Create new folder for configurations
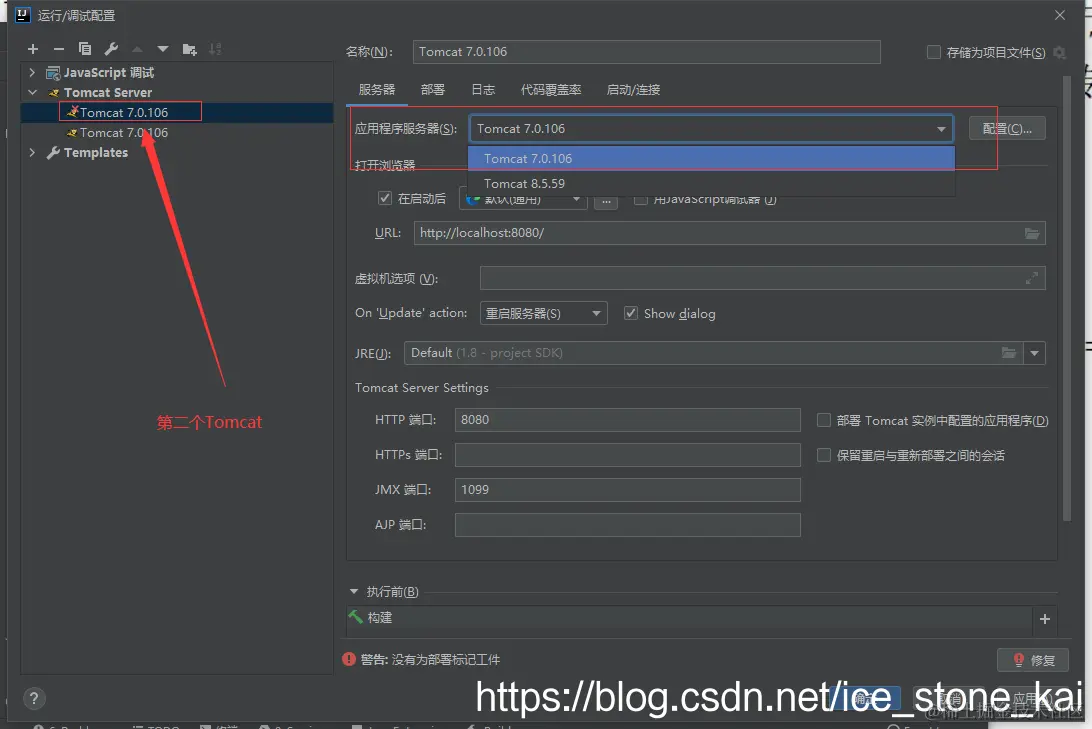 click(189, 49)
